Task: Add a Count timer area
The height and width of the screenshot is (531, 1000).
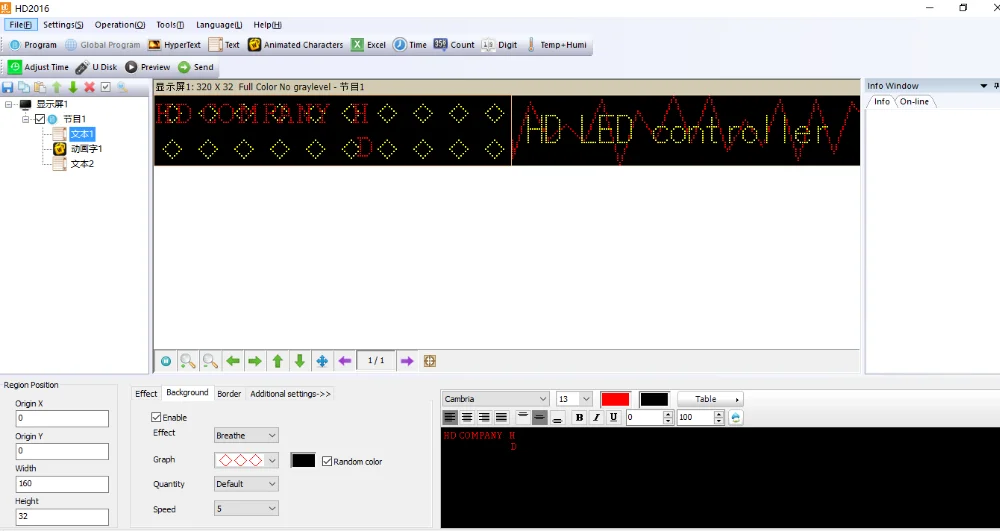Action: point(453,45)
